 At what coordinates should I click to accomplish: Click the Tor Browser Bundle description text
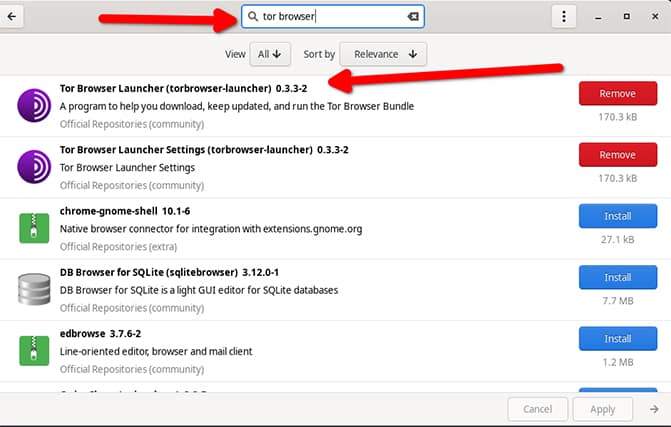pyautogui.click(x=237, y=106)
